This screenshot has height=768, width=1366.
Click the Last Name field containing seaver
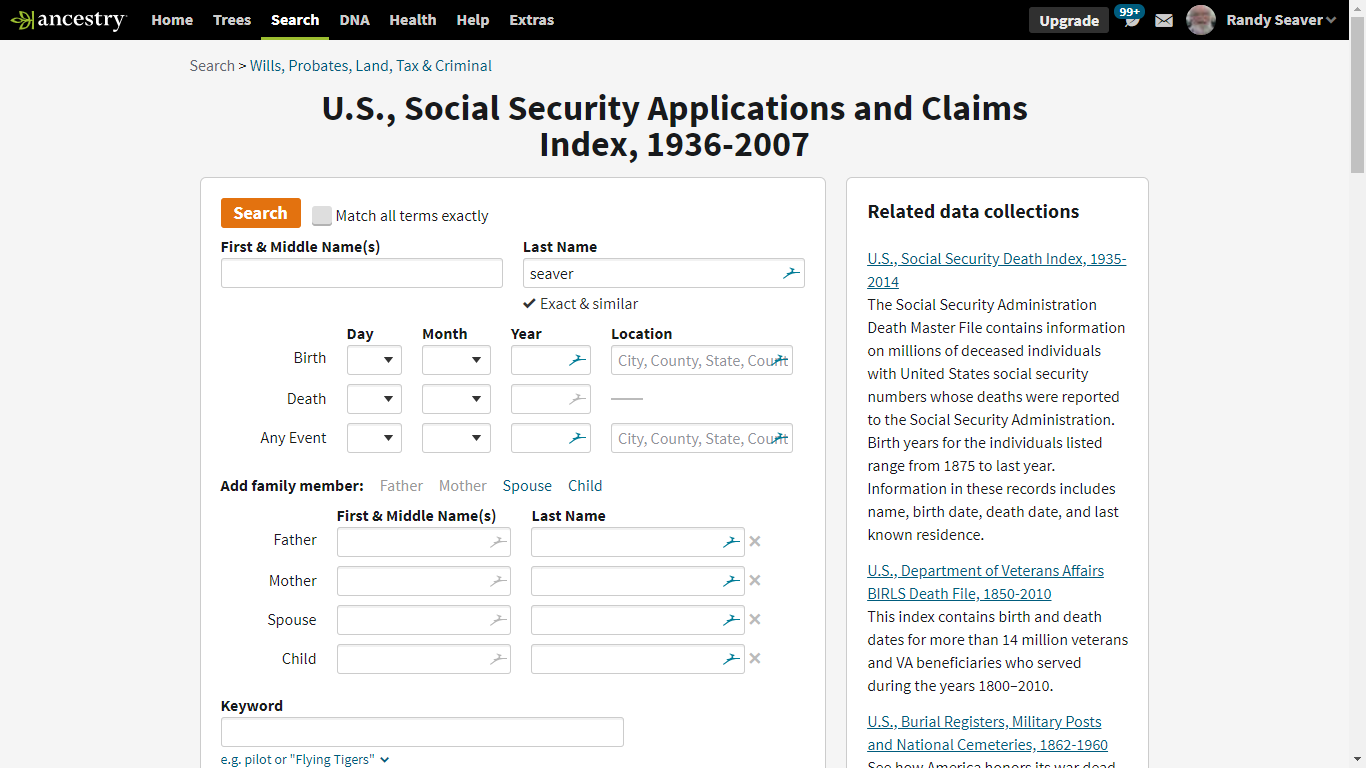(664, 273)
